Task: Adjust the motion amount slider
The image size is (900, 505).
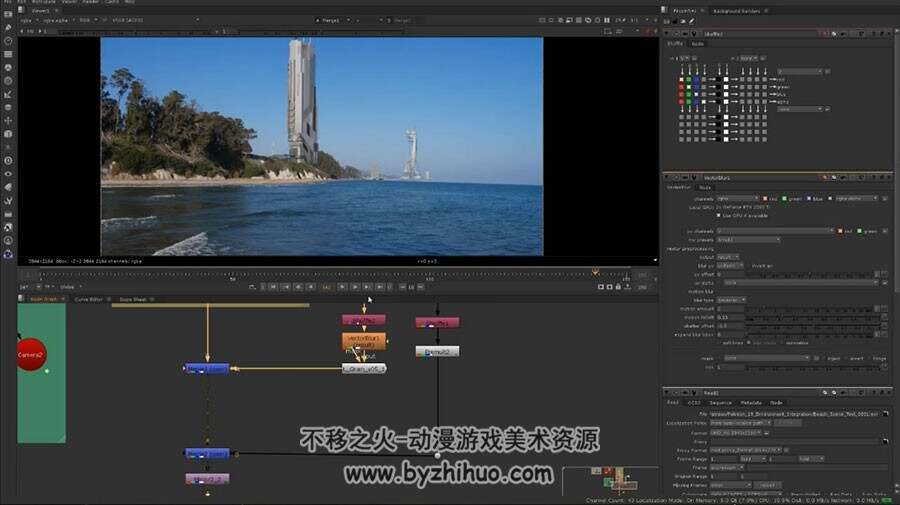Action: 812,309
